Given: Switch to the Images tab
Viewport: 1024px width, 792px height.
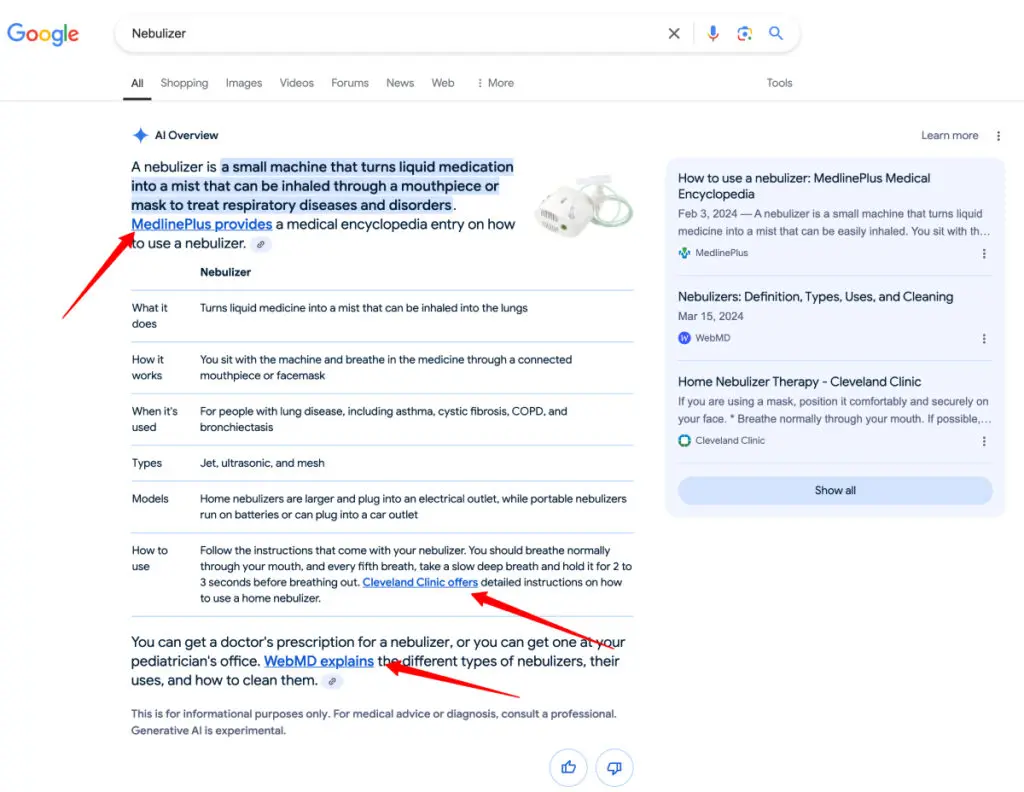Looking at the screenshot, I should click(244, 83).
